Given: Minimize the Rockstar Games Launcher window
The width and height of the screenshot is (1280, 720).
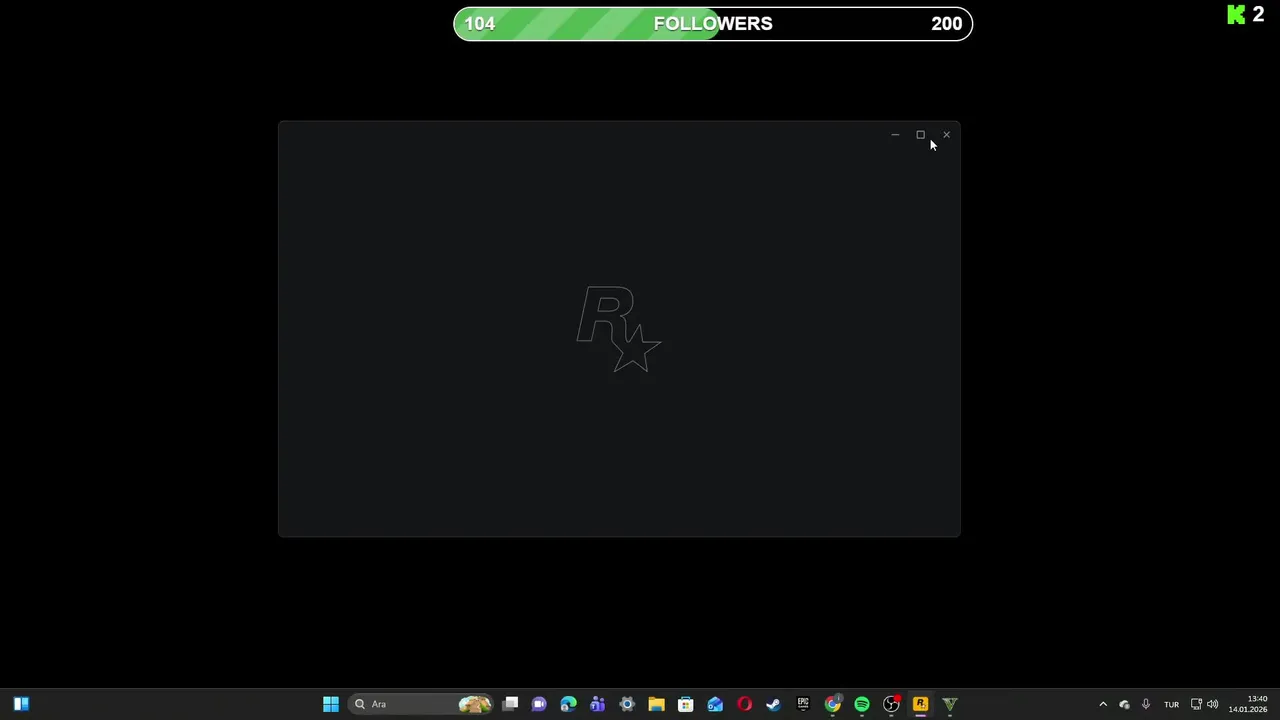Looking at the screenshot, I should click(x=895, y=135).
